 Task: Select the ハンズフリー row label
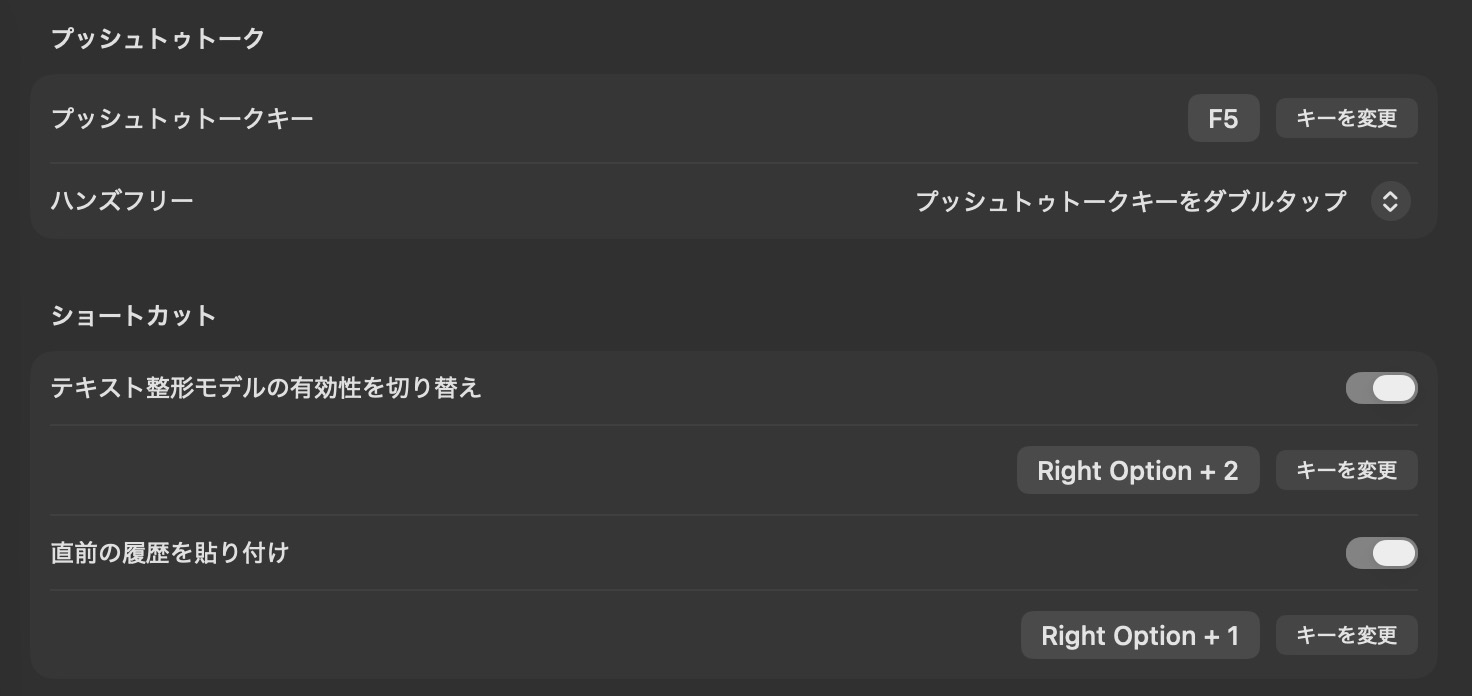tap(122, 201)
